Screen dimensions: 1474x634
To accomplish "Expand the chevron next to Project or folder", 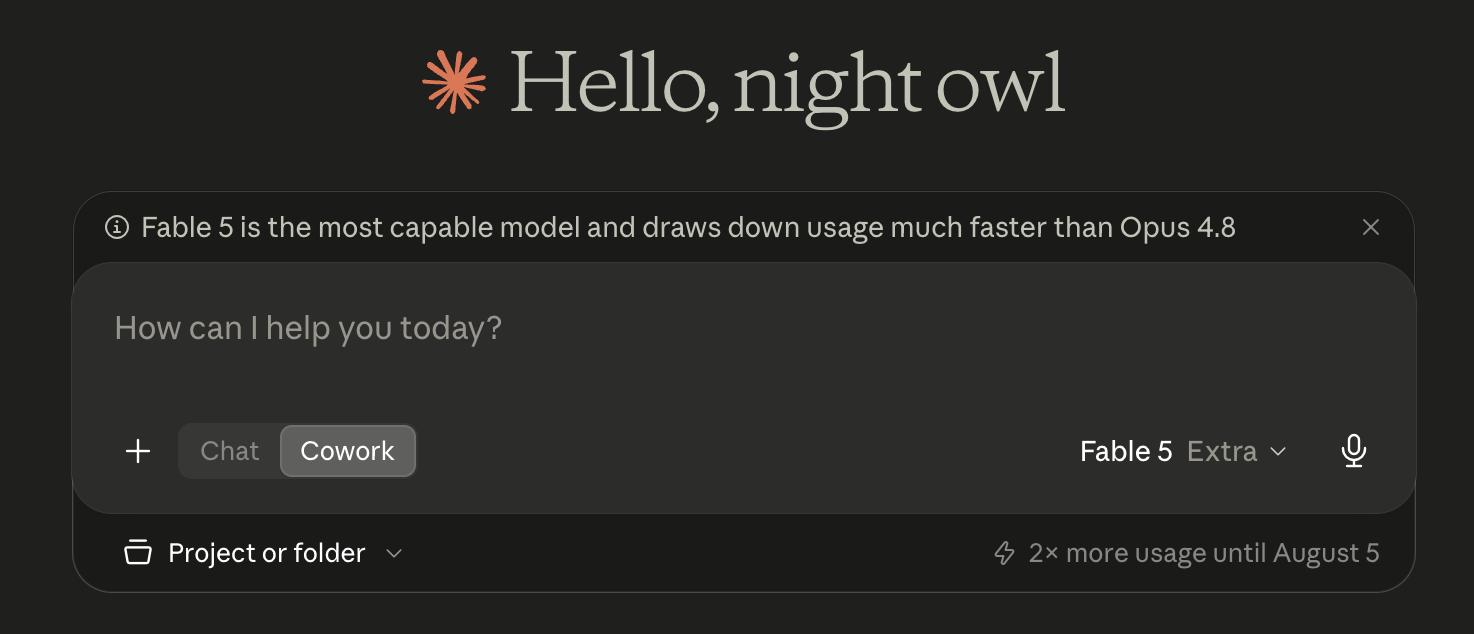I will [394, 553].
